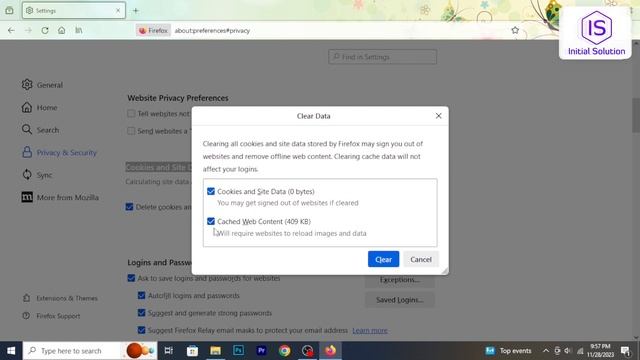Click the blue Clear button
This screenshot has width=640, height=360.
pos(383,259)
